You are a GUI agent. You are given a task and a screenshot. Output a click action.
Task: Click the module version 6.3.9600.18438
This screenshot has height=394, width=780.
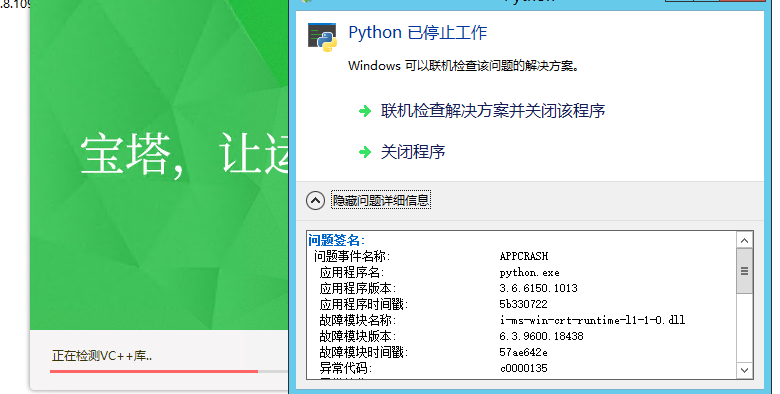pos(541,336)
